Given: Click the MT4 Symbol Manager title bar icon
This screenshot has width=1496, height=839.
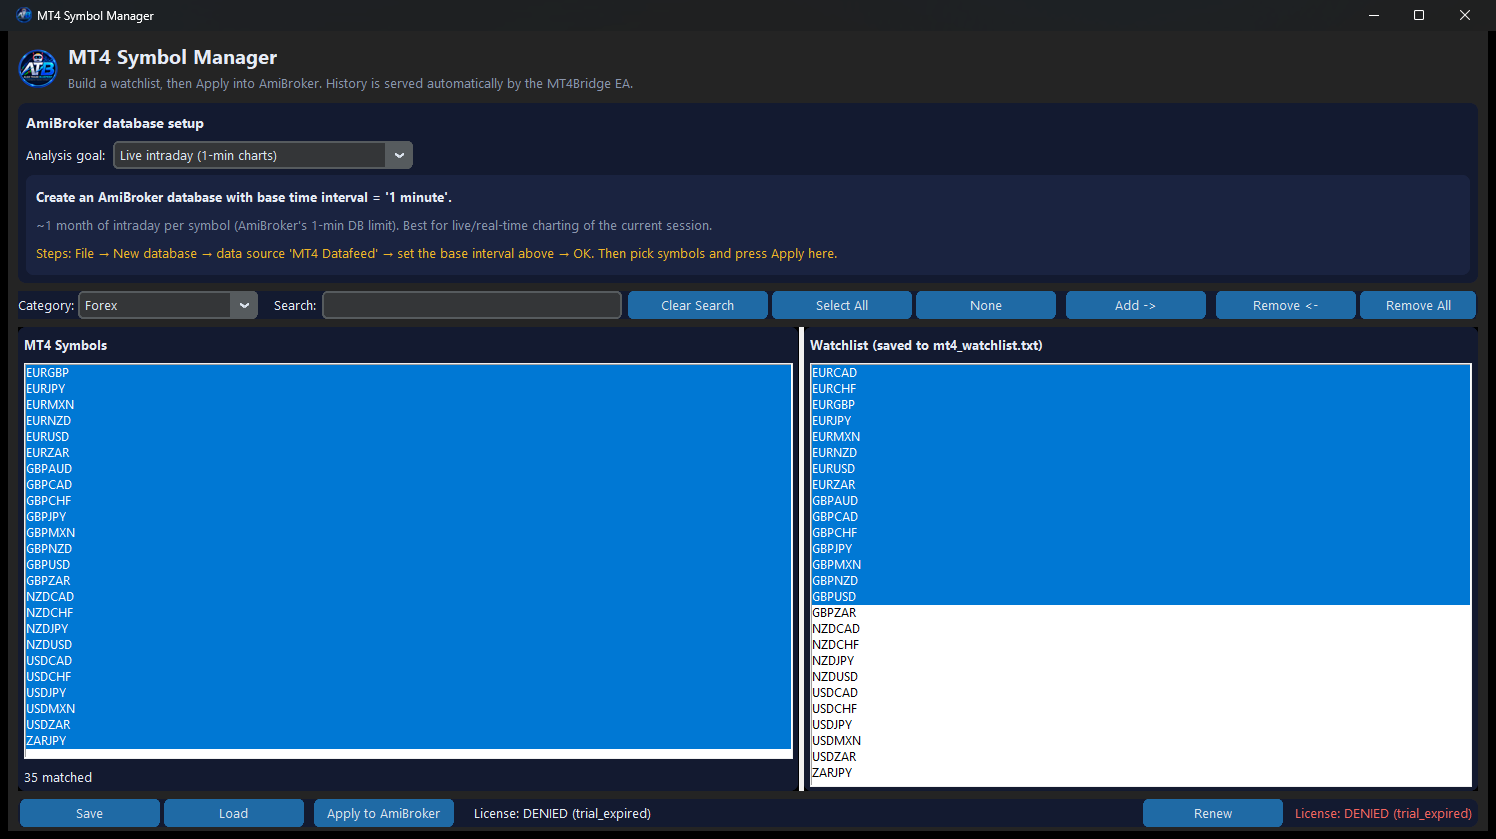Looking at the screenshot, I should [x=24, y=15].
